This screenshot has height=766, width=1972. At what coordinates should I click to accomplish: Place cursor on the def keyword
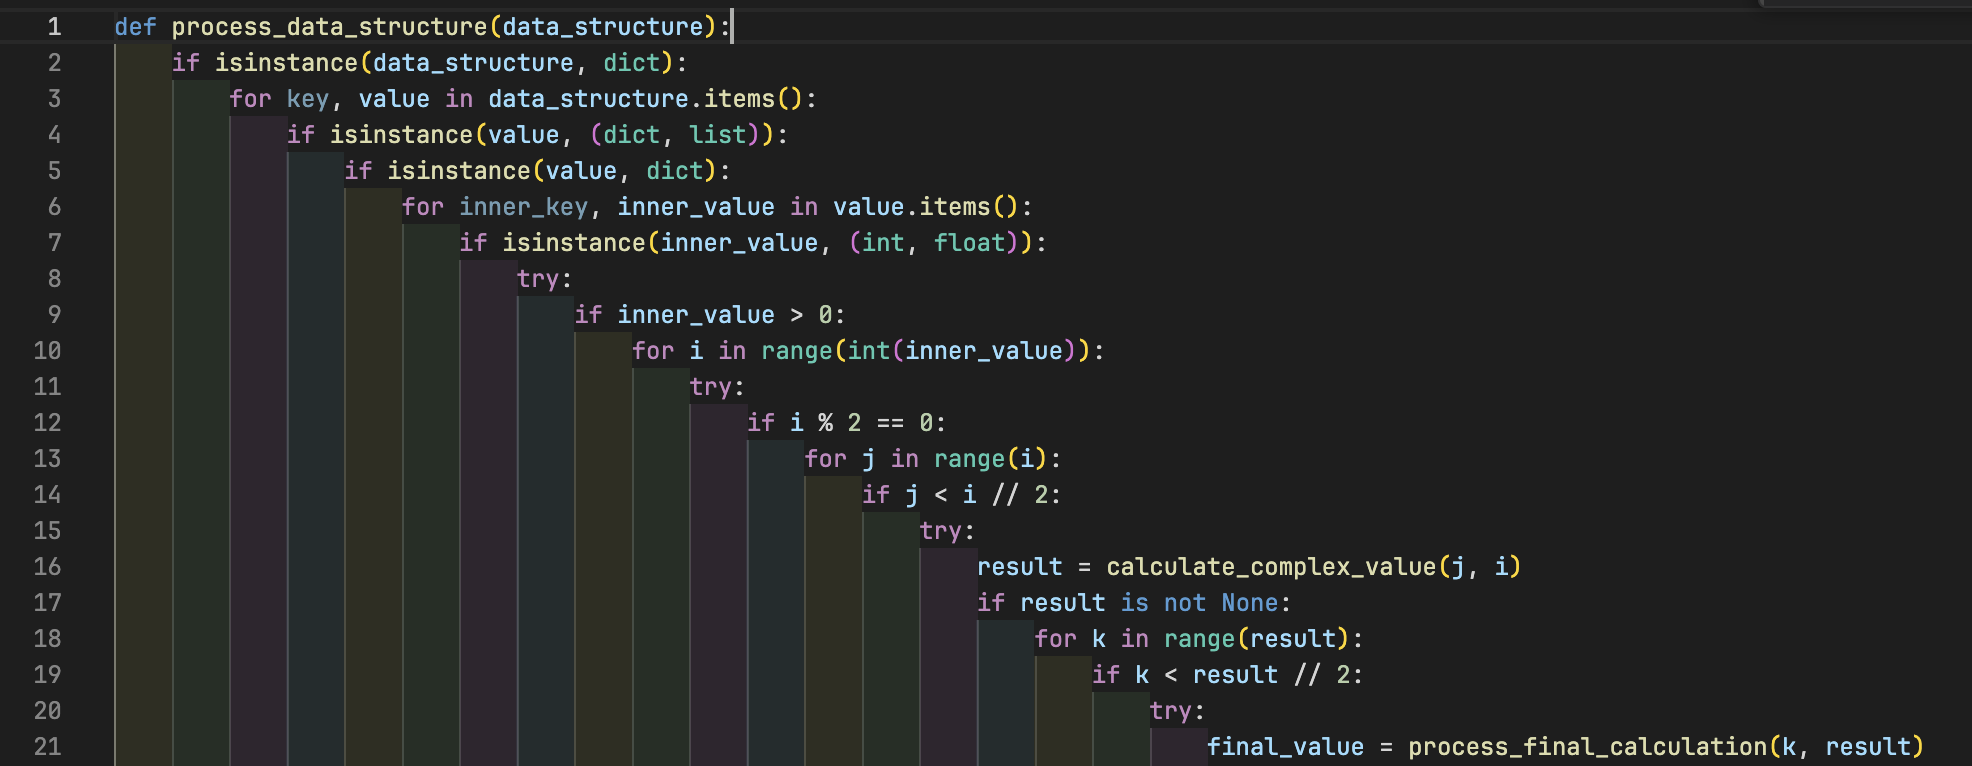[135, 27]
